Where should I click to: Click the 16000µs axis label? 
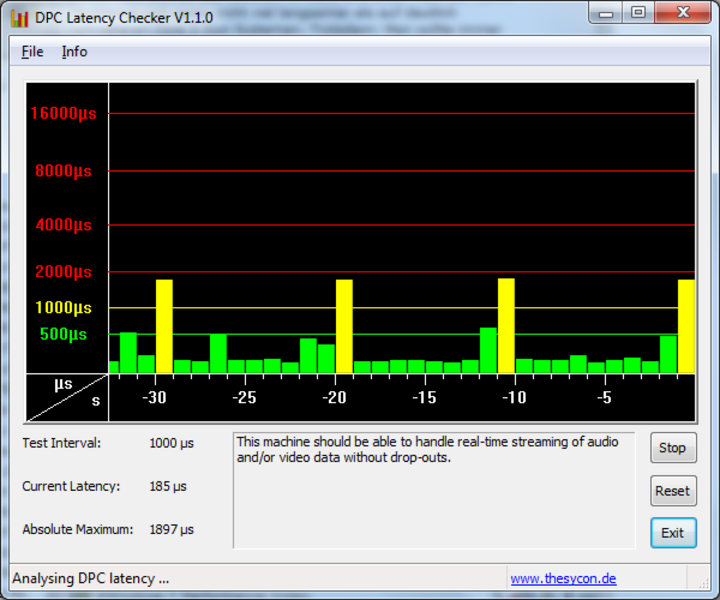[x=63, y=113]
